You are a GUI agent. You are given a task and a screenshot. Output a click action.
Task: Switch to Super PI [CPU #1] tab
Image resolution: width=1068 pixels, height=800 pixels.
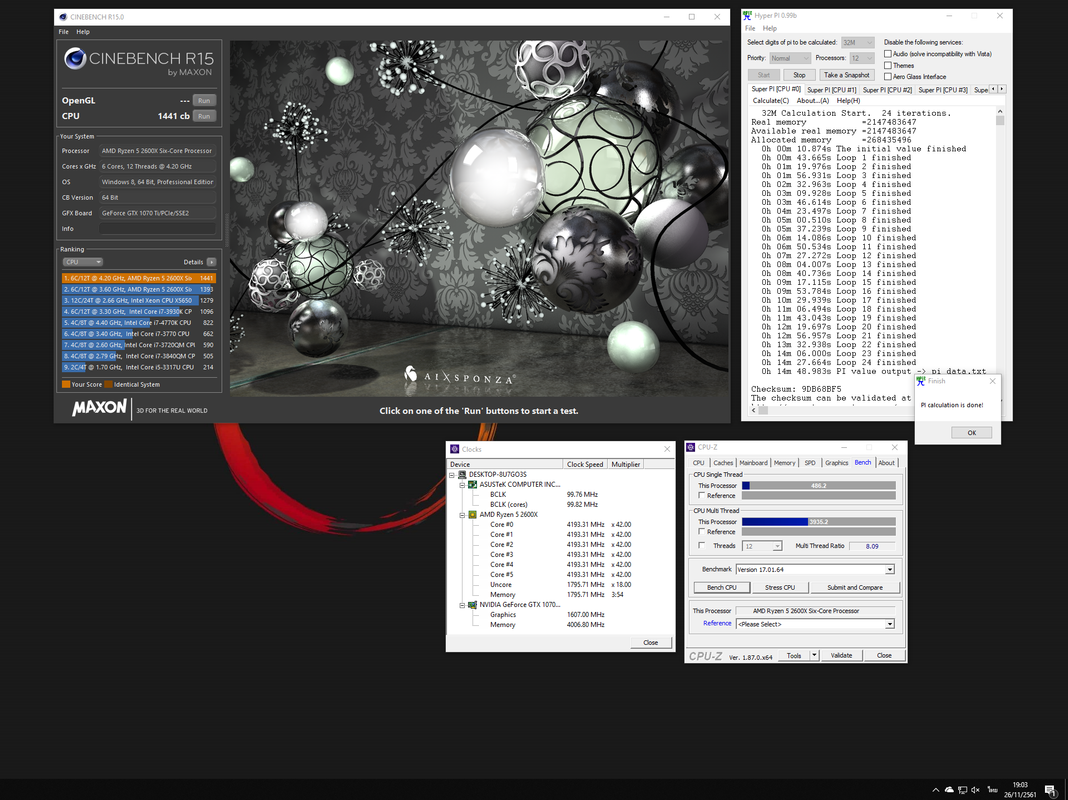coord(832,90)
